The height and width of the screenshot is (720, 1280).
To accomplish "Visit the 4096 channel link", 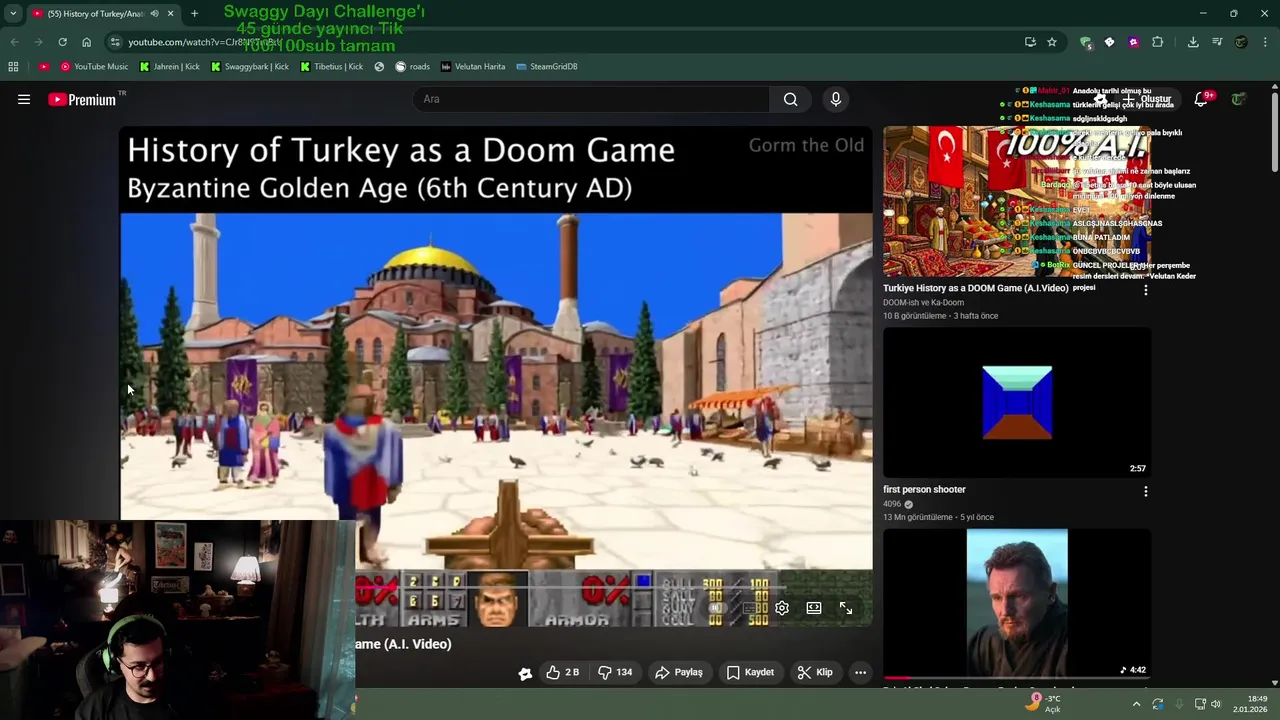I will [x=892, y=504].
